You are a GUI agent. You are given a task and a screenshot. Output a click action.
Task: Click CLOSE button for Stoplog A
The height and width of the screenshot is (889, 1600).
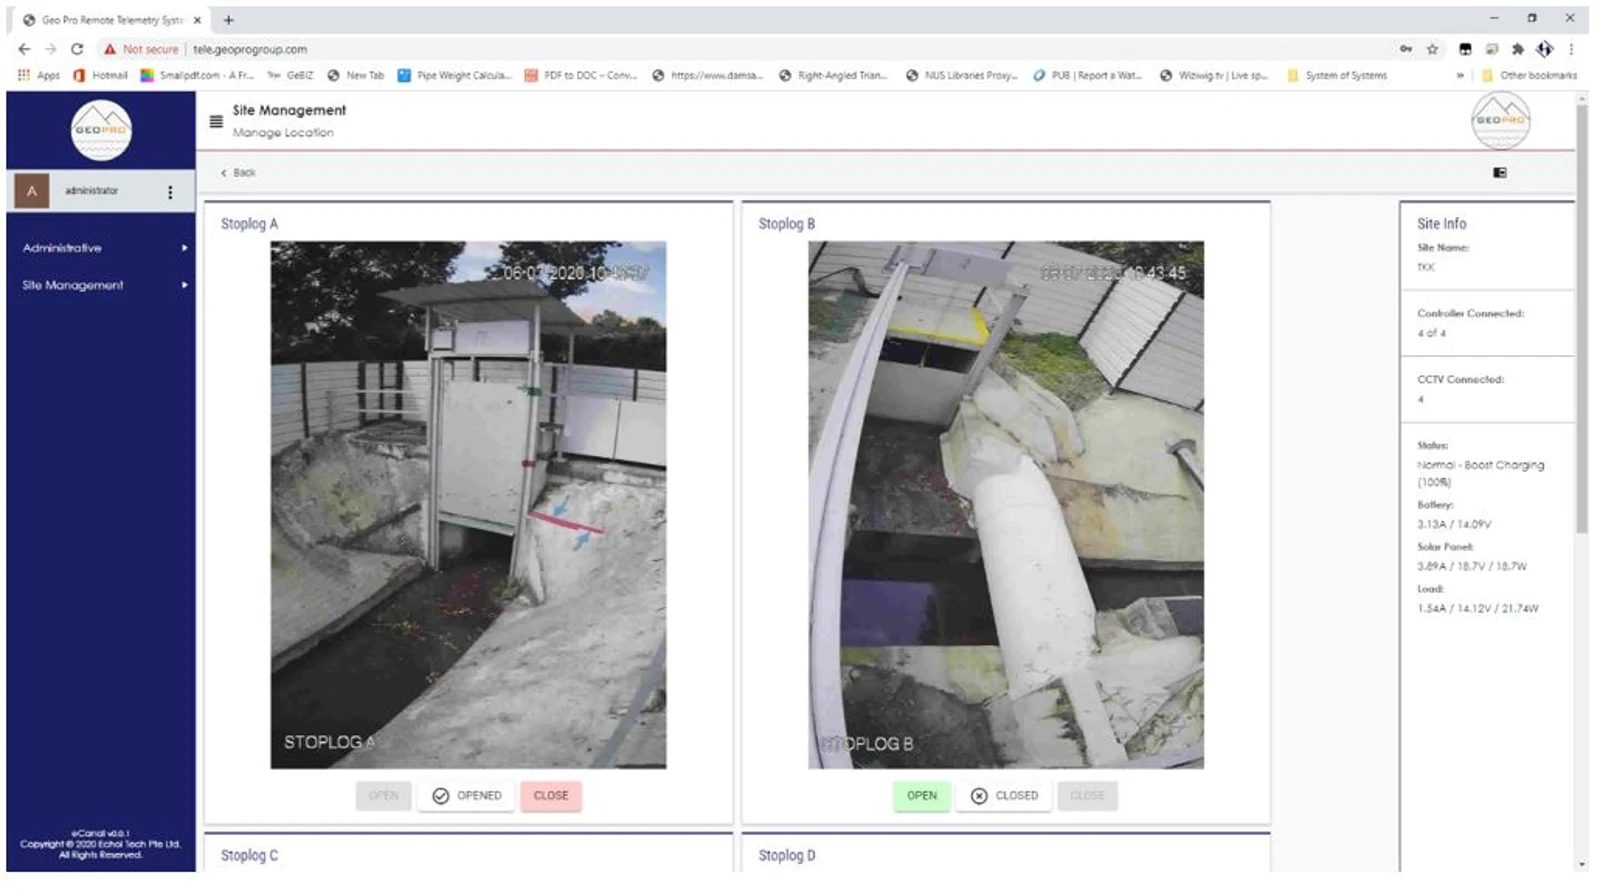551,796
